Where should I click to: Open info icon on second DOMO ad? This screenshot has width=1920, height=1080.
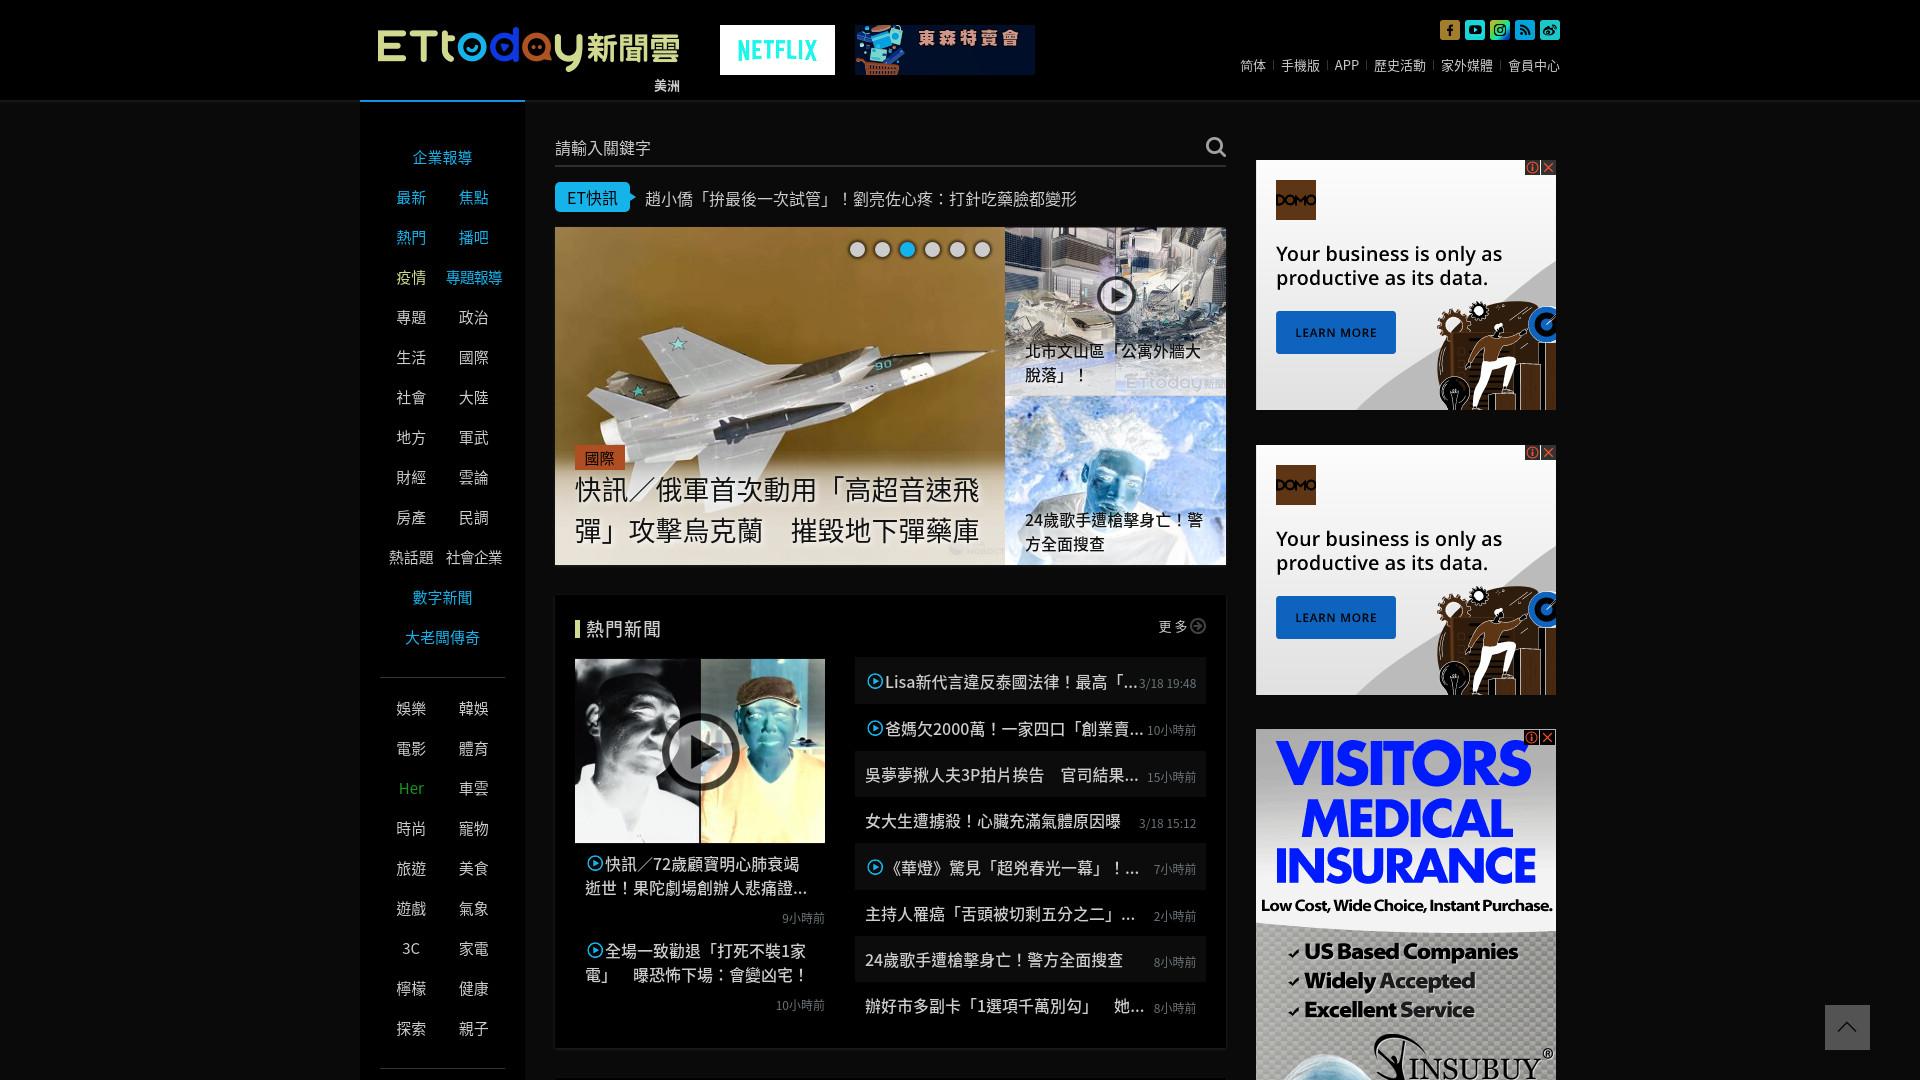[x=1532, y=452]
